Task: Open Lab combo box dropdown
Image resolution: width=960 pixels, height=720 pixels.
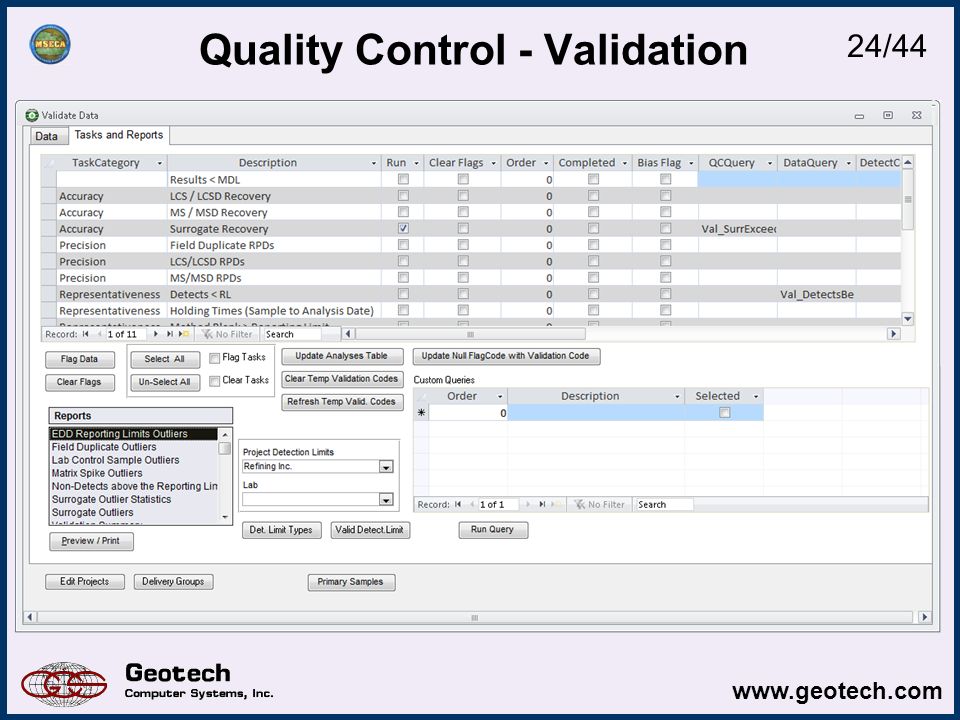Action: click(386, 500)
